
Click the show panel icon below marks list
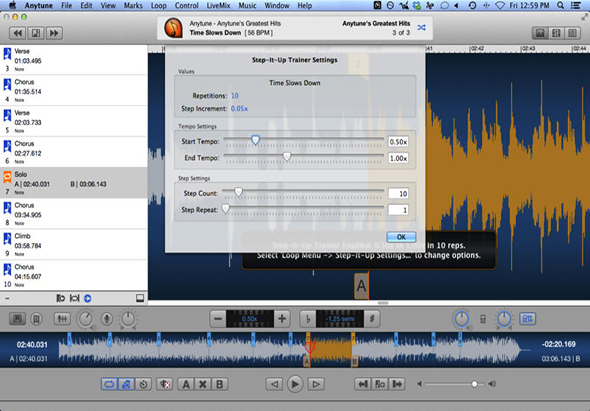(x=140, y=298)
